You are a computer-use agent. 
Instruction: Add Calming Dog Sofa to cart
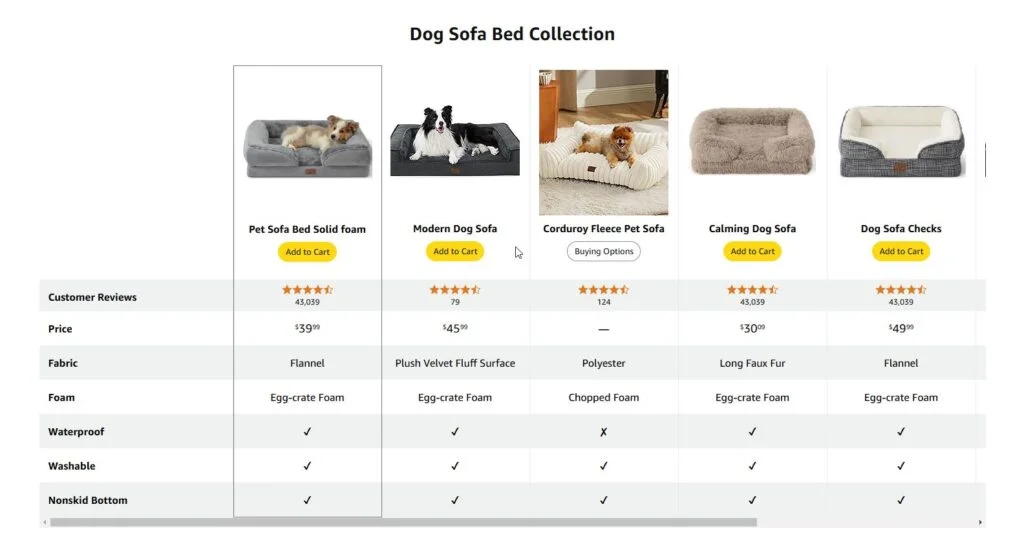point(752,252)
